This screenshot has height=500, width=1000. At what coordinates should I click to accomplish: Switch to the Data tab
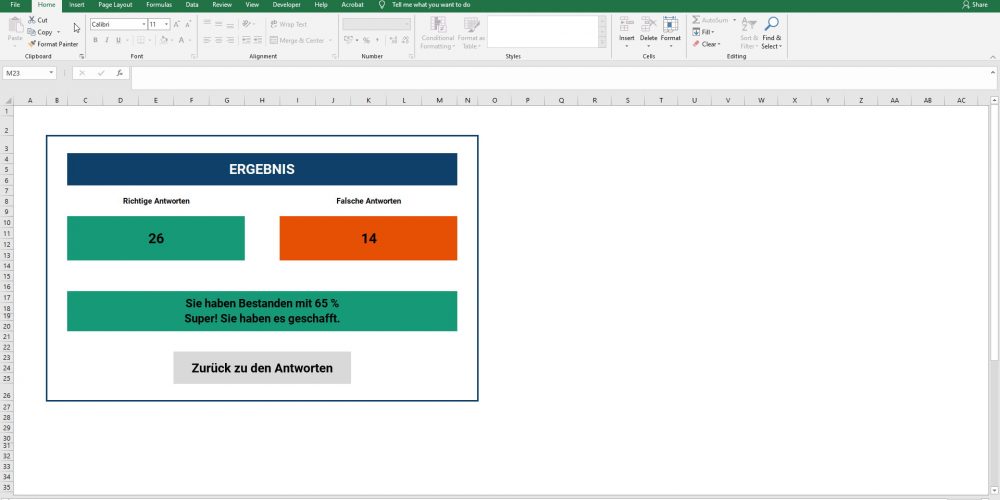192,4
